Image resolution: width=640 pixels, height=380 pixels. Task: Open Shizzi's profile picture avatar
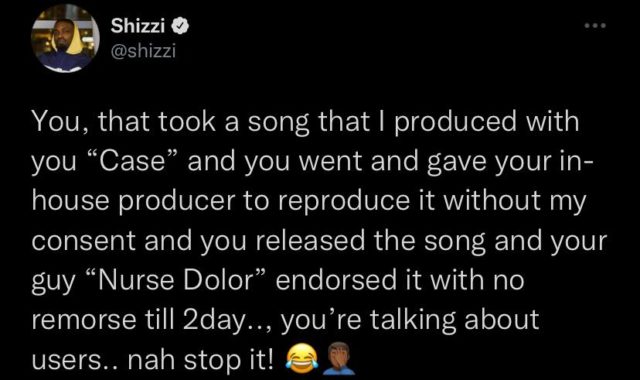click(x=65, y=38)
